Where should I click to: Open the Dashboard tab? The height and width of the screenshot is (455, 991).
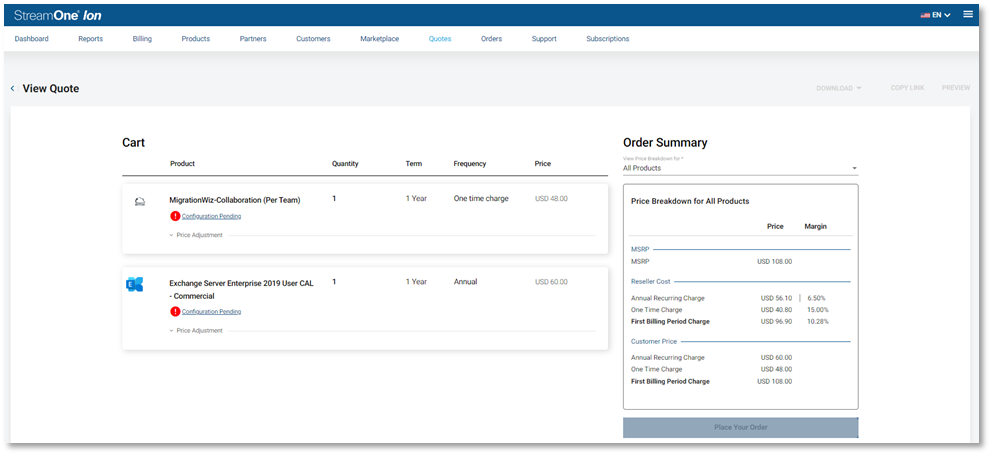pyautogui.click(x=32, y=39)
